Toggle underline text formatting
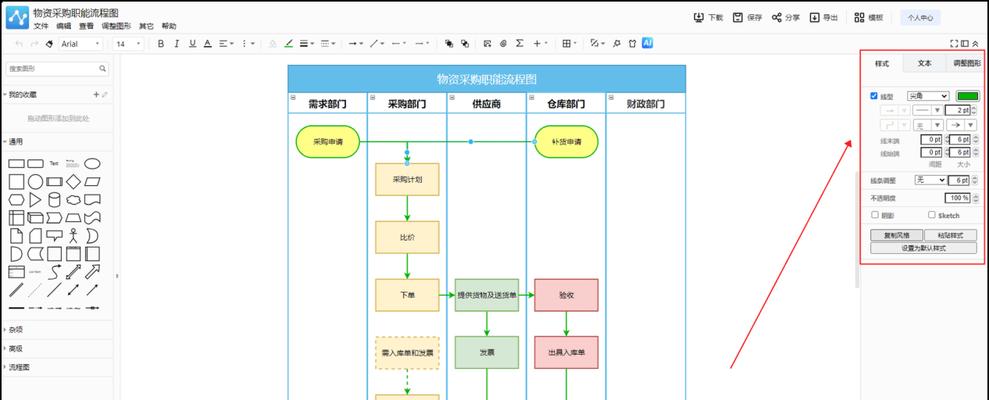 [x=192, y=44]
